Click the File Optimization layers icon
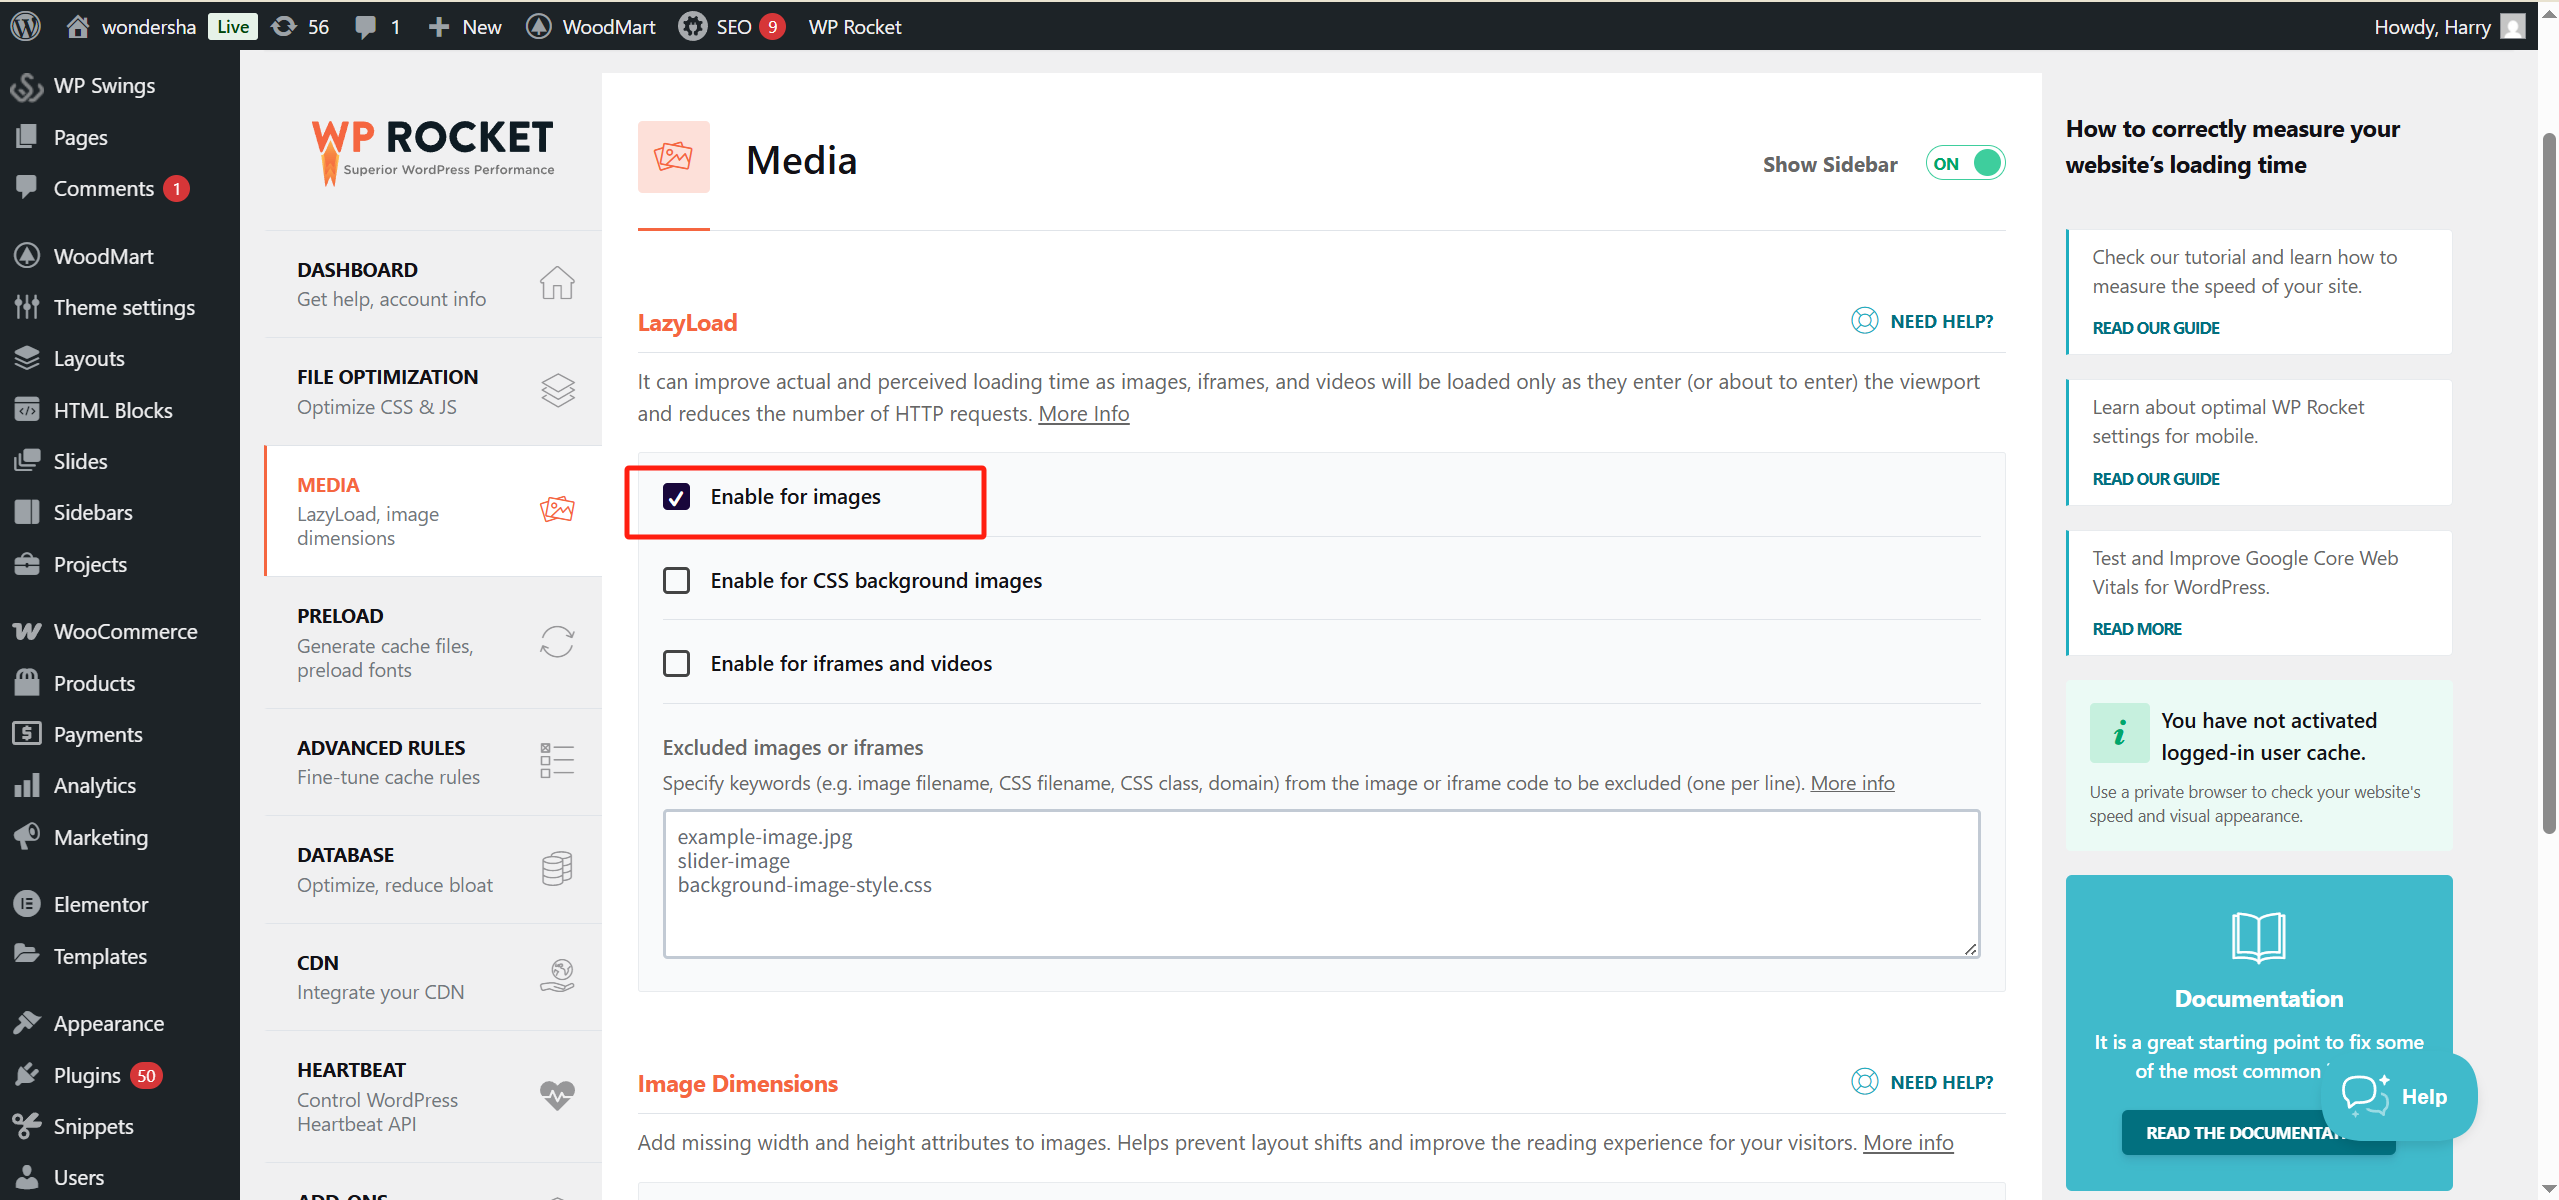 [557, 390]
